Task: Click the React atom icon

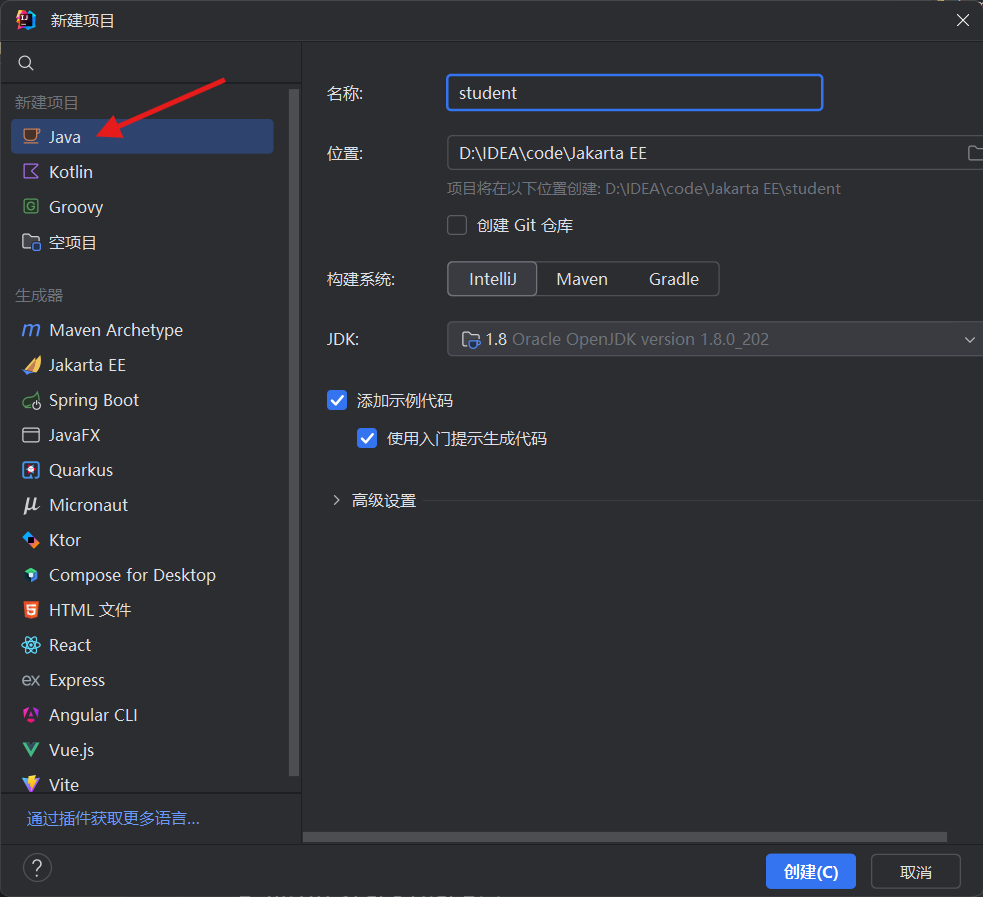Action: pyautogui.click(x=31, y=645)
